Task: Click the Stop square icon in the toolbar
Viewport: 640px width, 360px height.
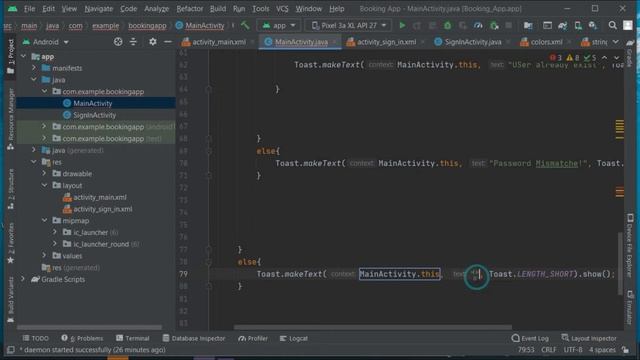Action: [x=509, y=25]
